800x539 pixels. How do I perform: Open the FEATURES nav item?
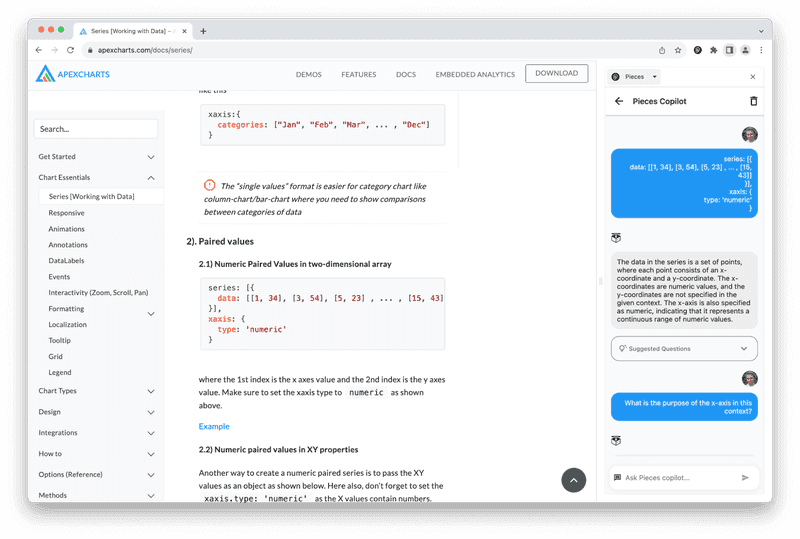359,75
